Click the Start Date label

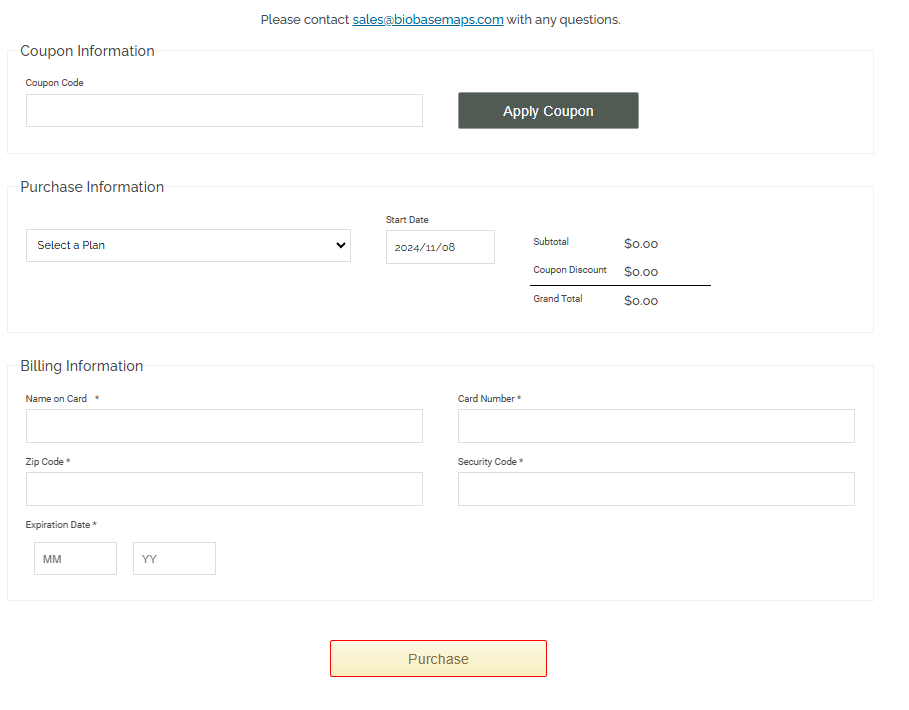coord(407,220)
